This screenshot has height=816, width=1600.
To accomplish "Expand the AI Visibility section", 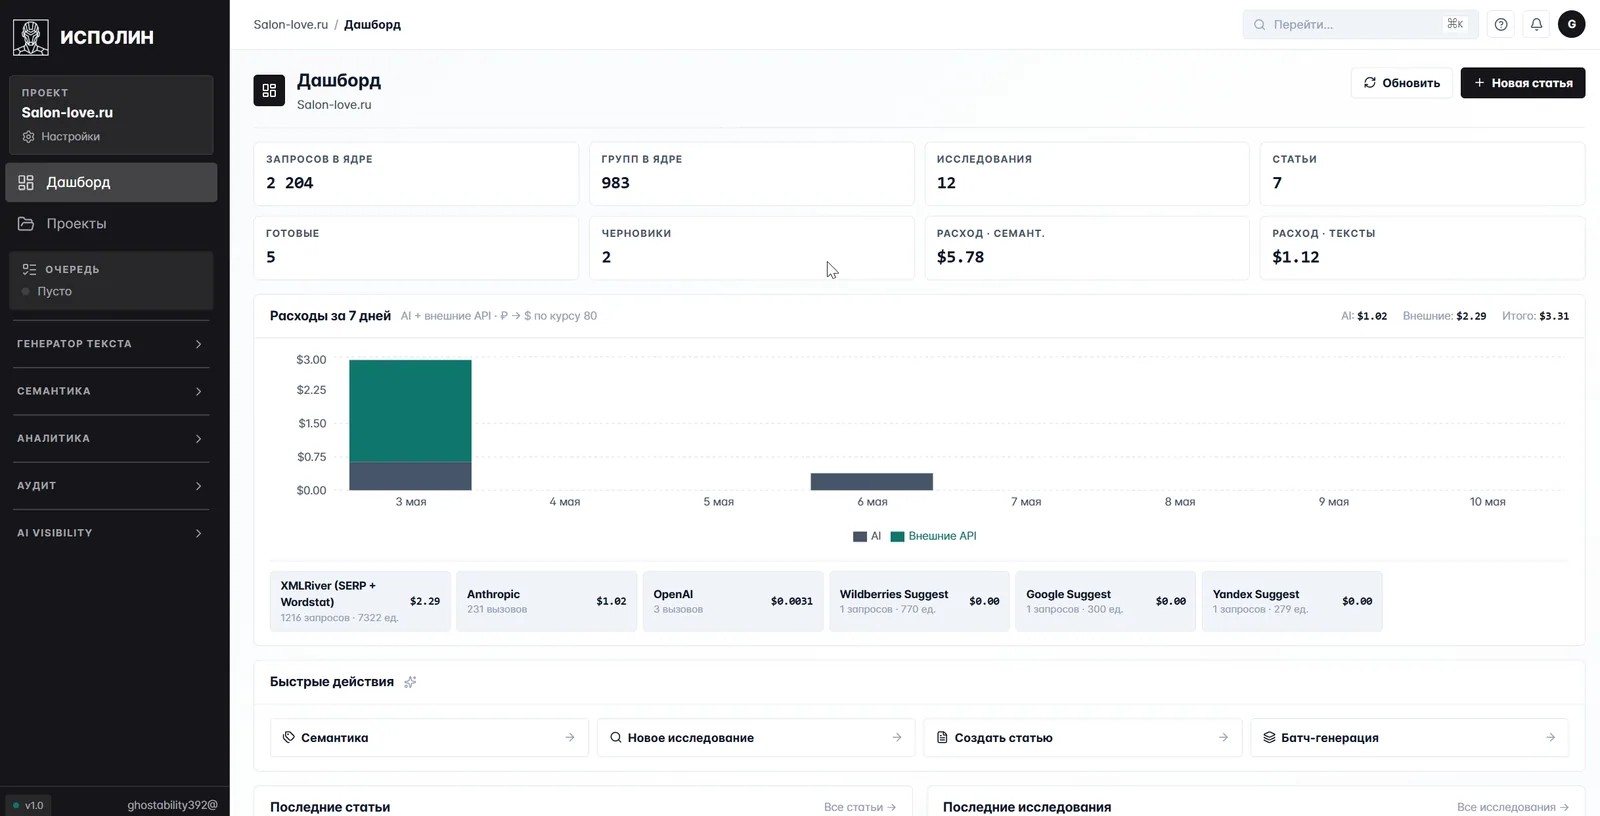I will [110, 533].
